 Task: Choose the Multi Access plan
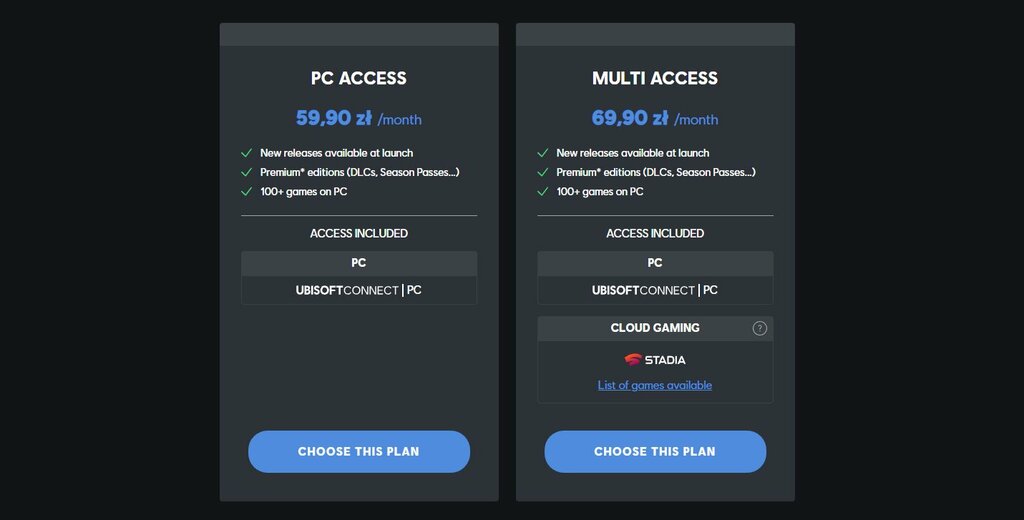click(x=655, y=451)
